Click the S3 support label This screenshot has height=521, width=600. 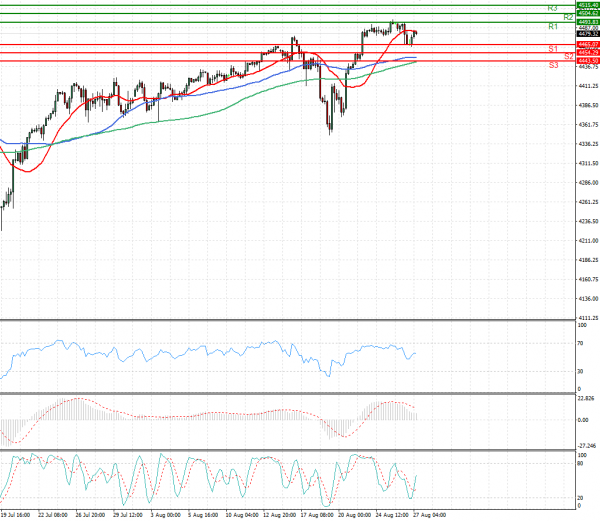coord(554,65)
